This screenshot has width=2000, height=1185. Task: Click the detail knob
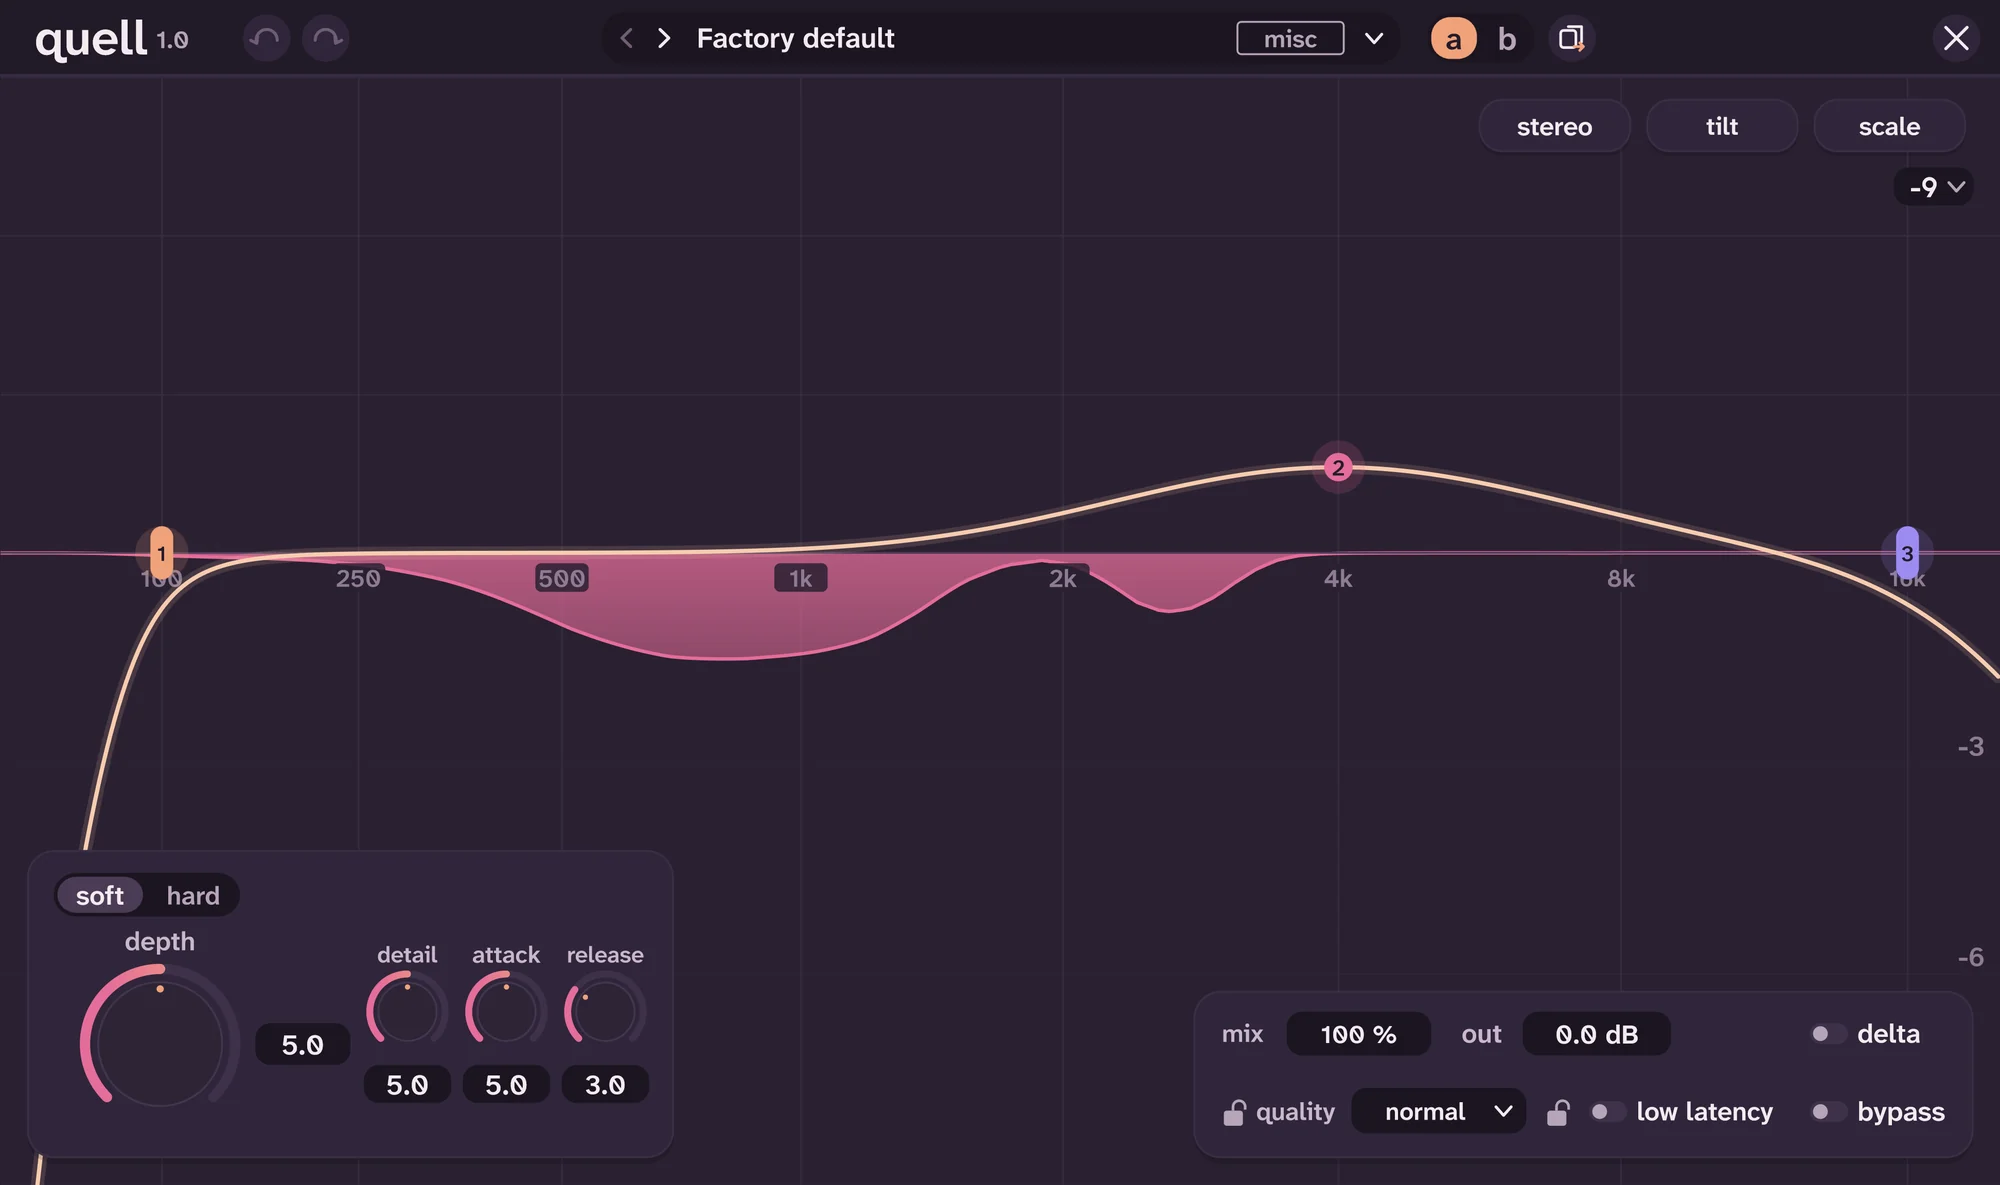coord(407,1011)
